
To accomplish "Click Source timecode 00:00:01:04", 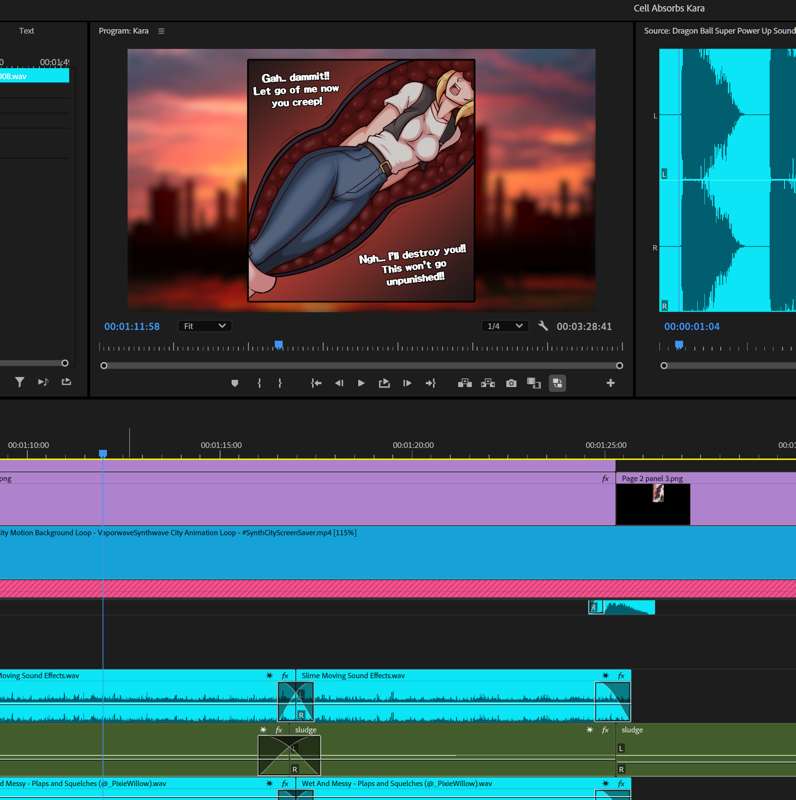I will pyautogui.click(x=691, y=327).
